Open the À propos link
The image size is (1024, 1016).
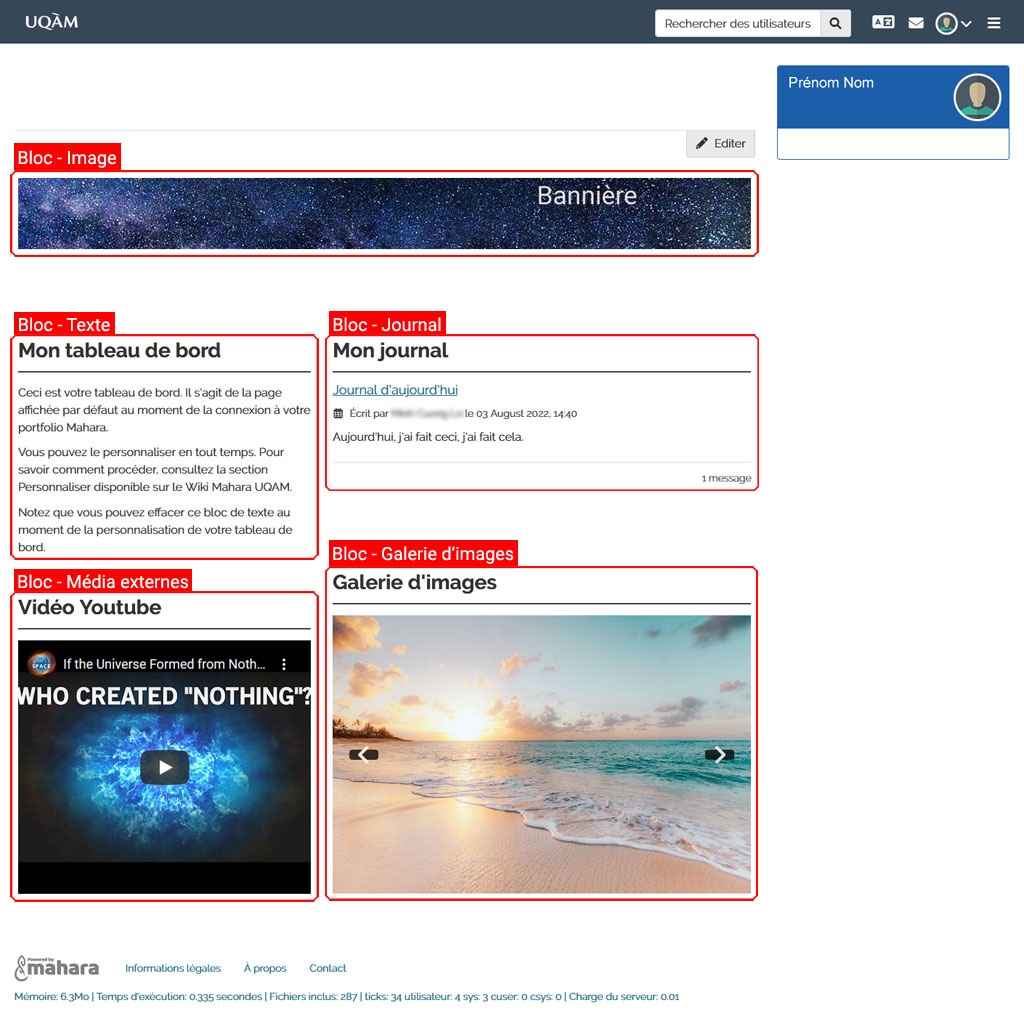[x=265, y=968]
